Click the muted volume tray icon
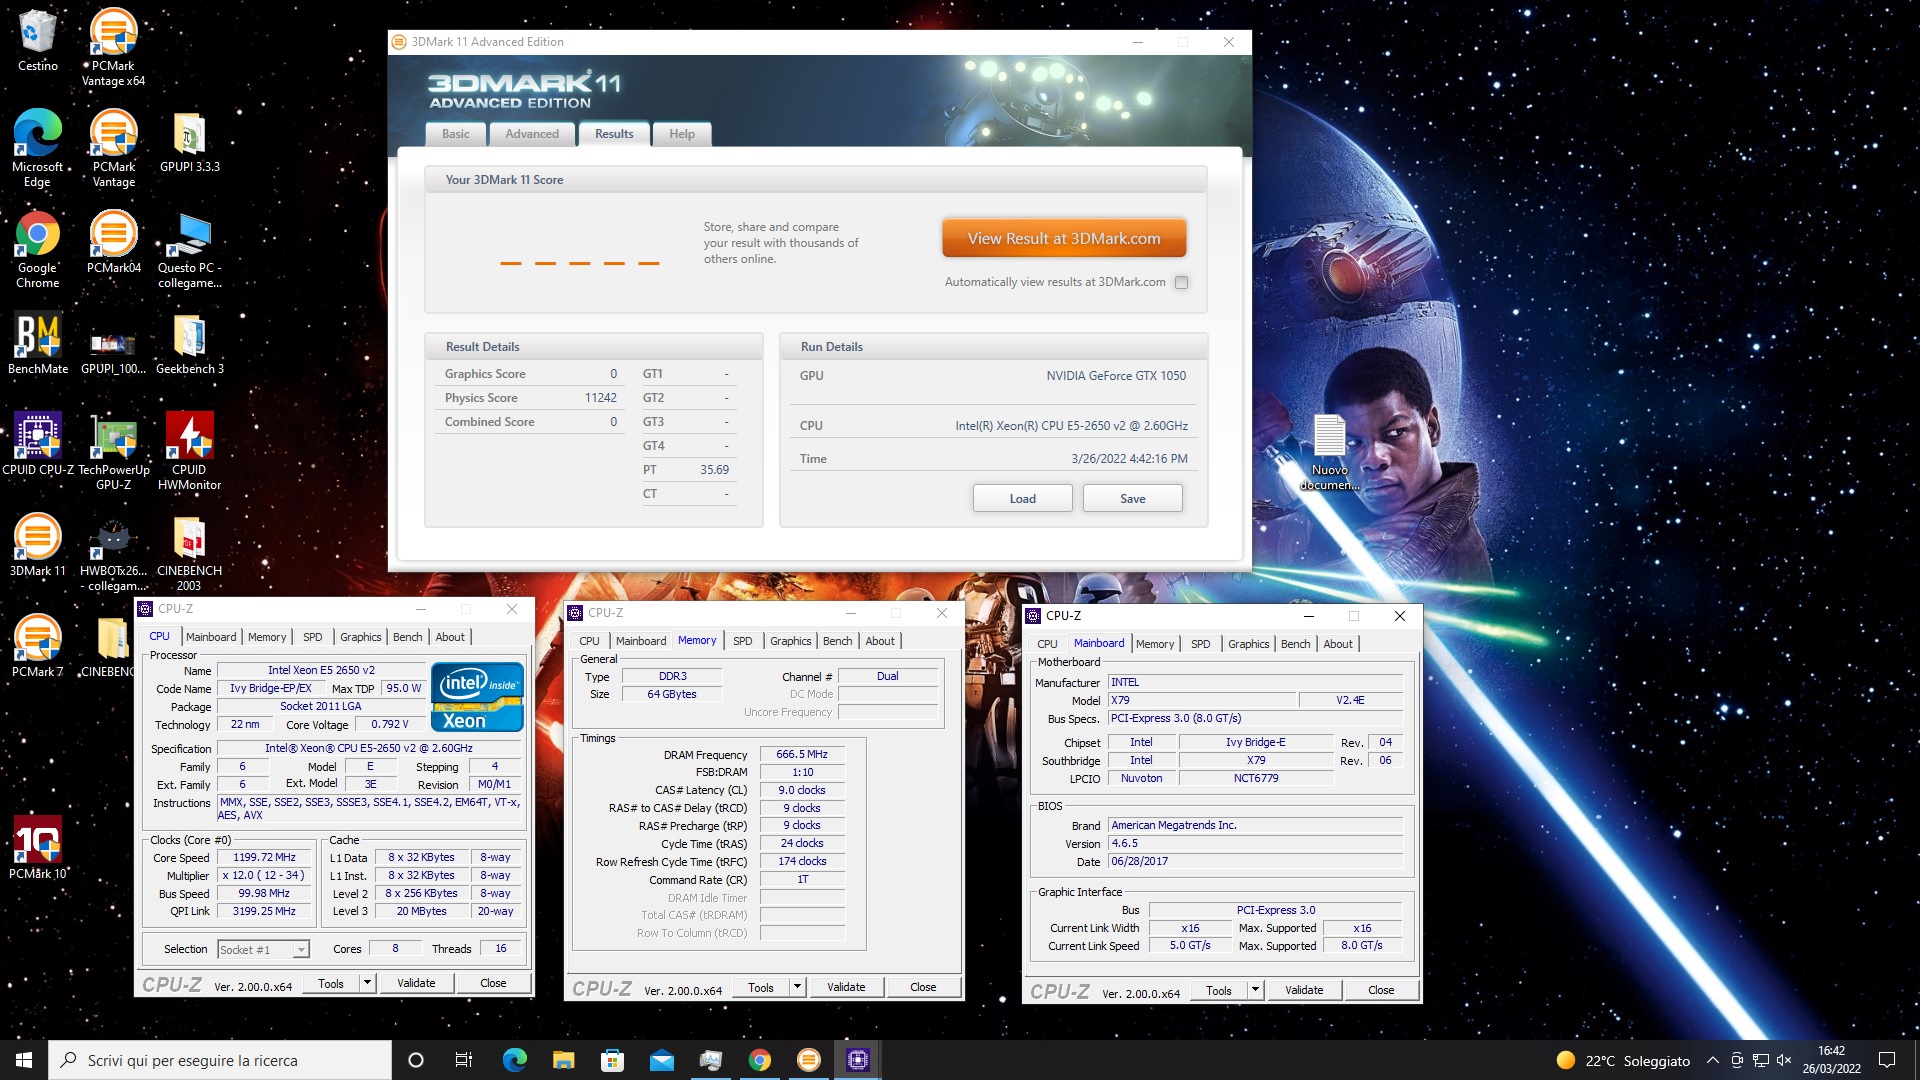Screen dimensions: 1920x1080 tap(1784, 1060)
